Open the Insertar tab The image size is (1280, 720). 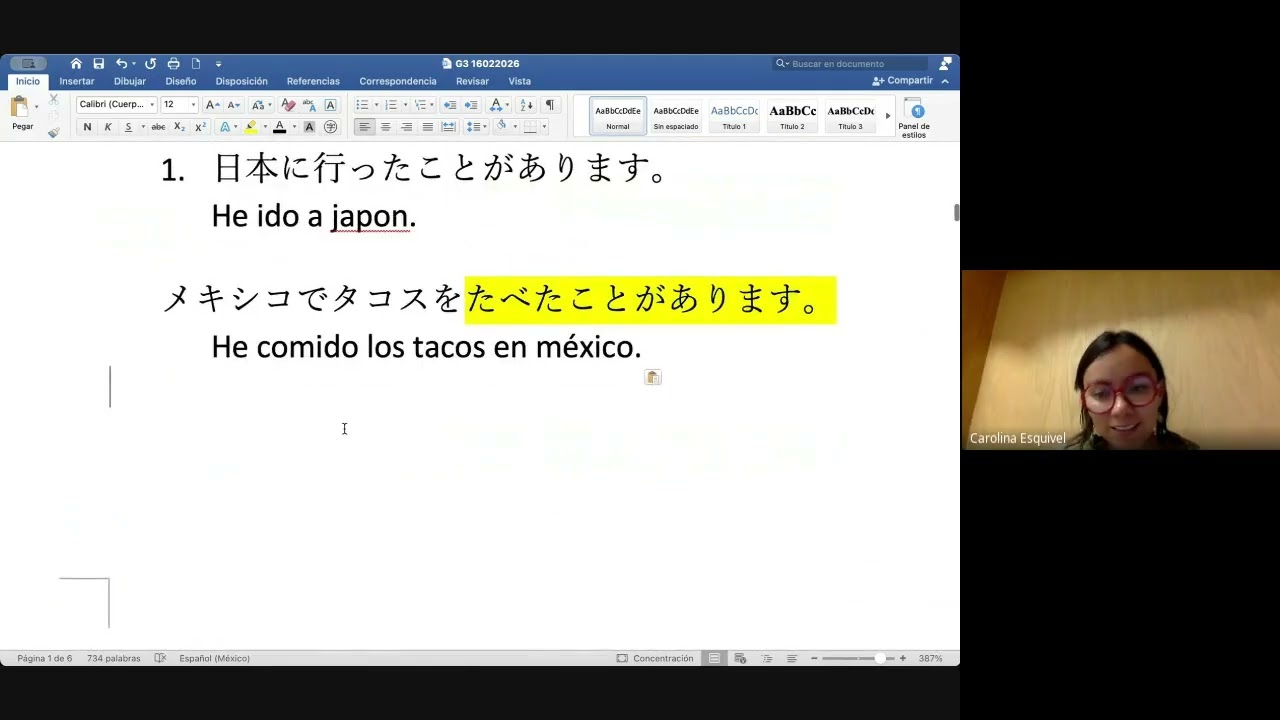coord(77,81)
